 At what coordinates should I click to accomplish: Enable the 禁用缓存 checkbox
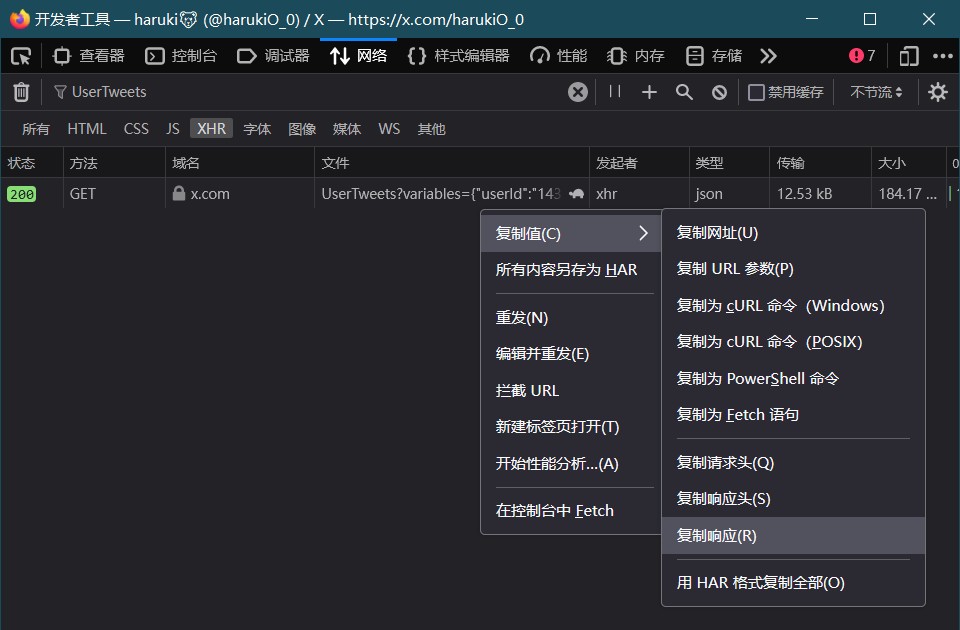pyautogui.click(x=757, y=92)
